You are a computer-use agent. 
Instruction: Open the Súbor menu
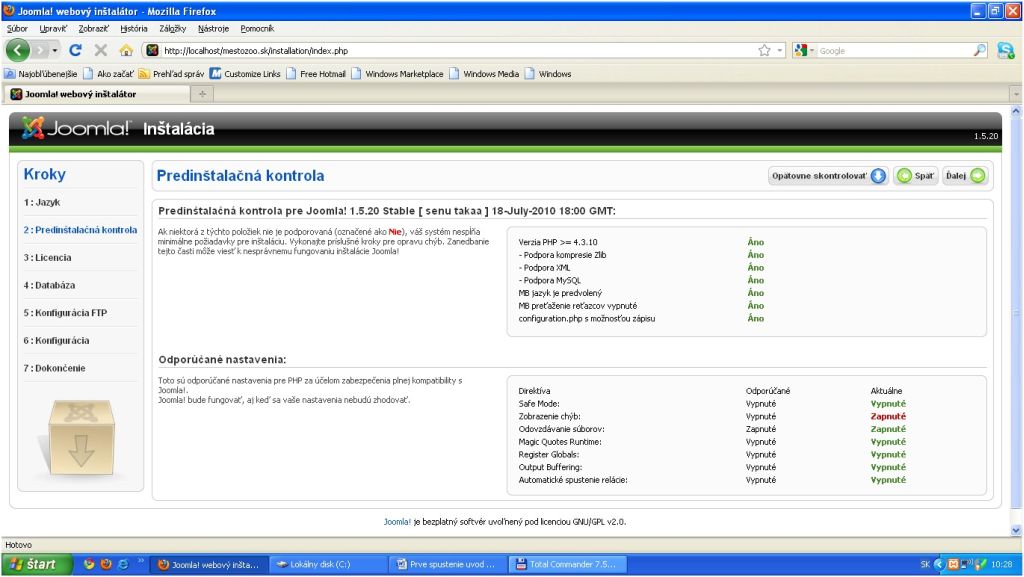17,29
